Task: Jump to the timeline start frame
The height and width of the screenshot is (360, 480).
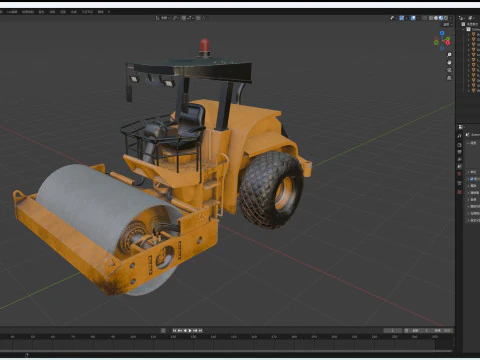Action: (x=174, y=330)
